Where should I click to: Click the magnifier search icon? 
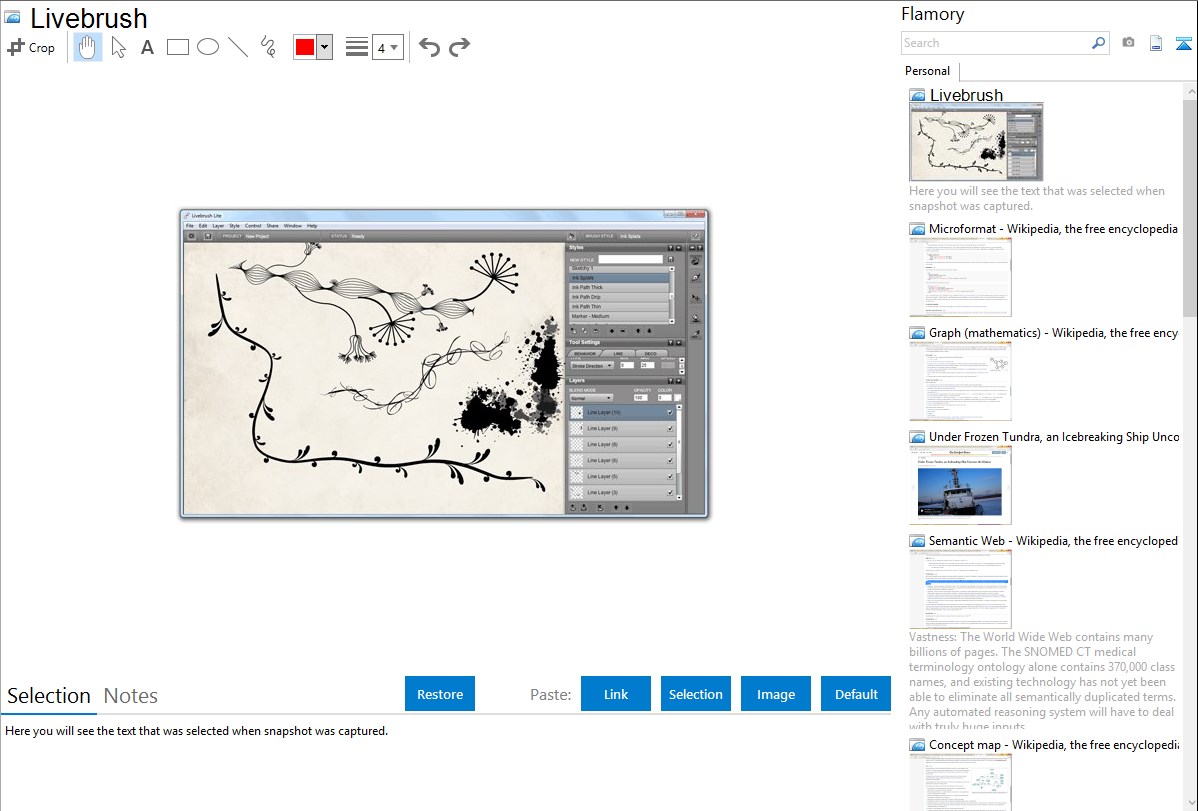[x=1098, y=43]
